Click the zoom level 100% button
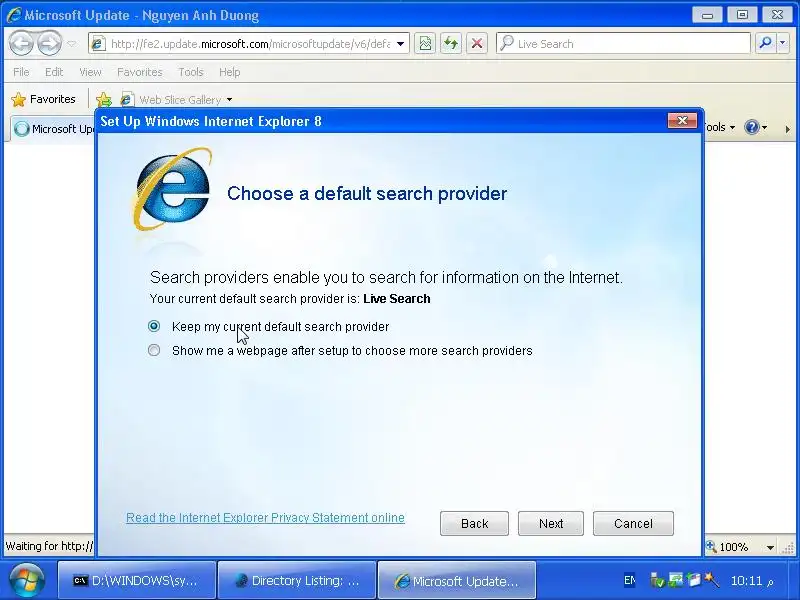This screenshot has height=600, width=800. click(x=728, y=547)
